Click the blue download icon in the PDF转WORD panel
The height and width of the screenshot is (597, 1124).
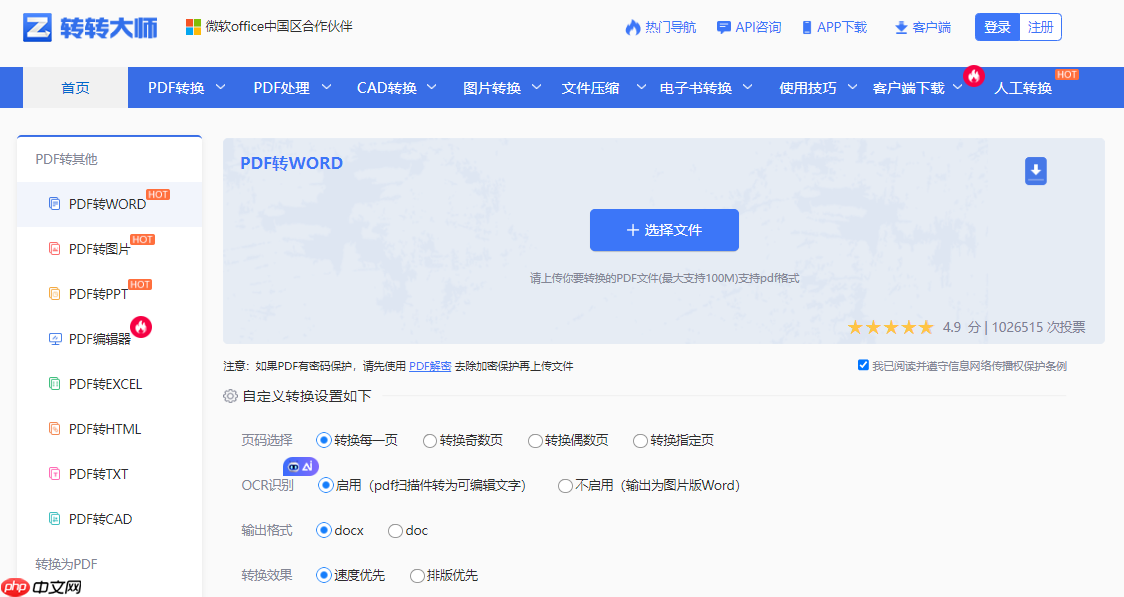coord(1035,171)
